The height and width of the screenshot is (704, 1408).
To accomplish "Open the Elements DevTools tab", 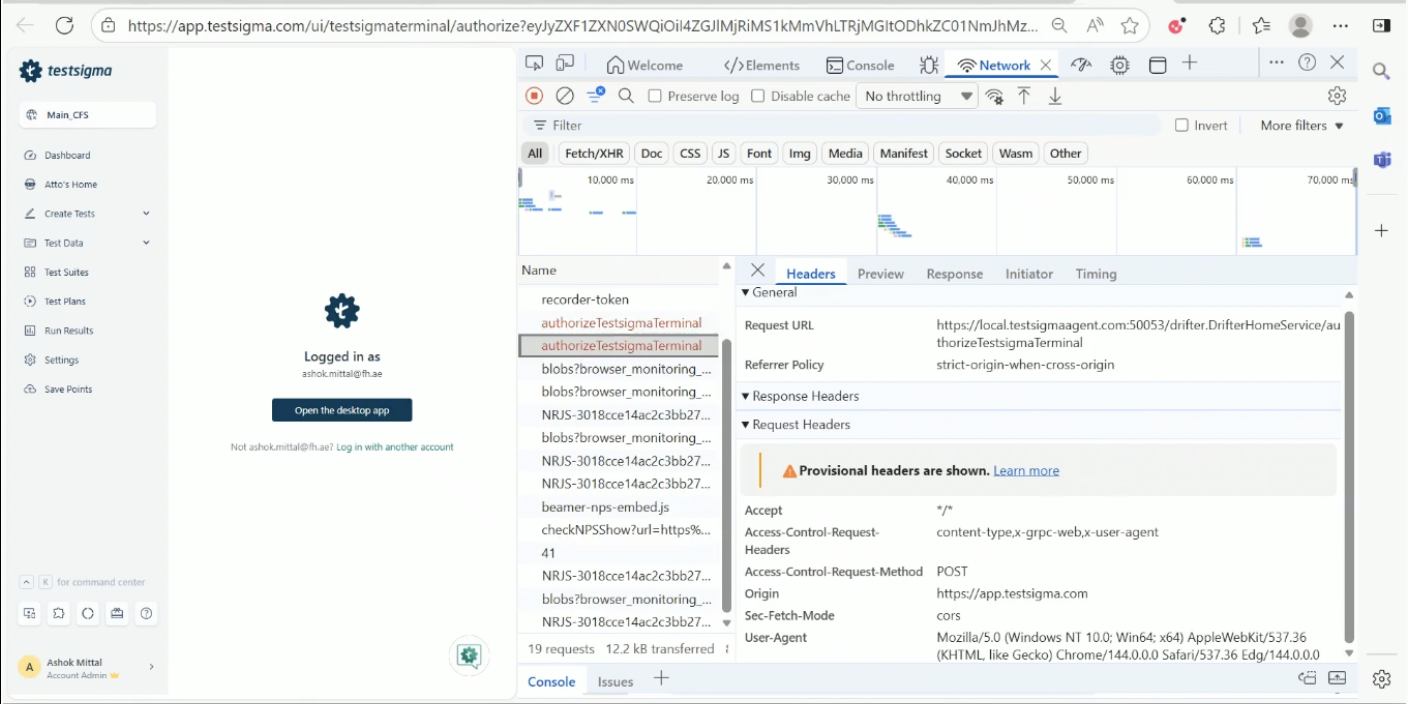I will pos(761,65).
